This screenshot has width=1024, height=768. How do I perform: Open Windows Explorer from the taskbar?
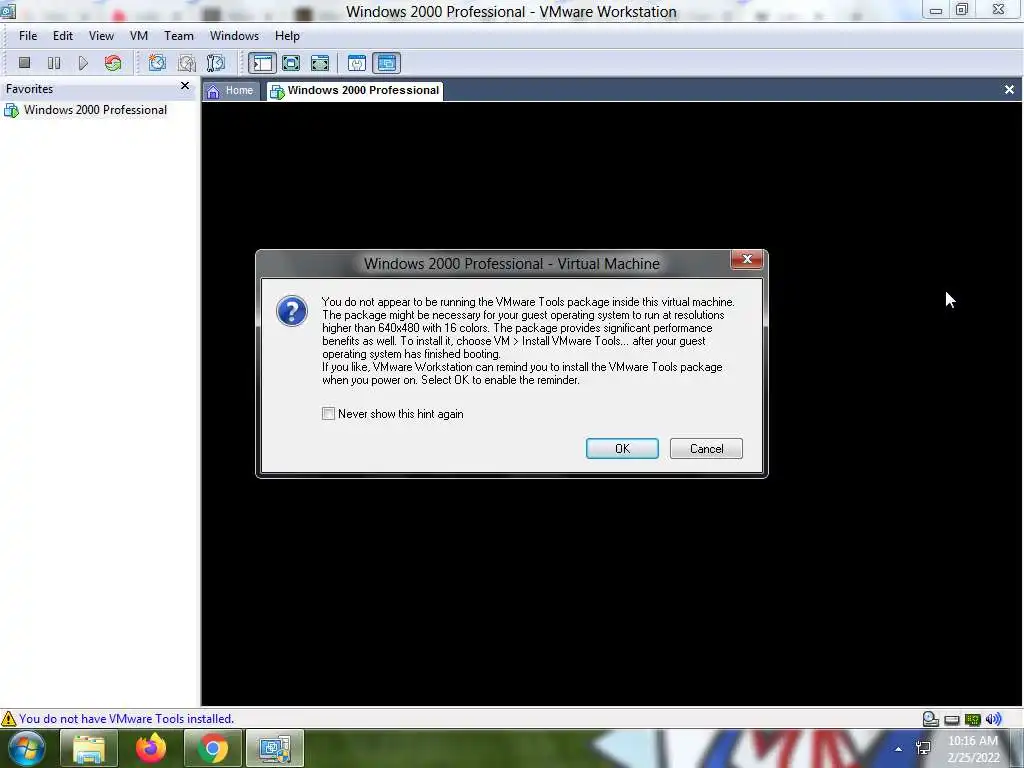[x=89, y=748]
